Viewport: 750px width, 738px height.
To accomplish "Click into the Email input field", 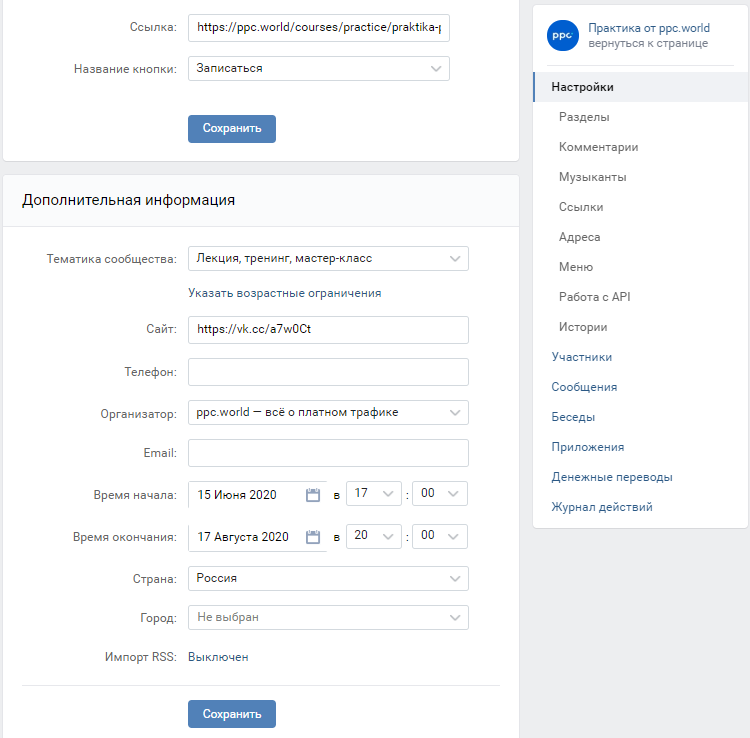I will click(328, 453).
